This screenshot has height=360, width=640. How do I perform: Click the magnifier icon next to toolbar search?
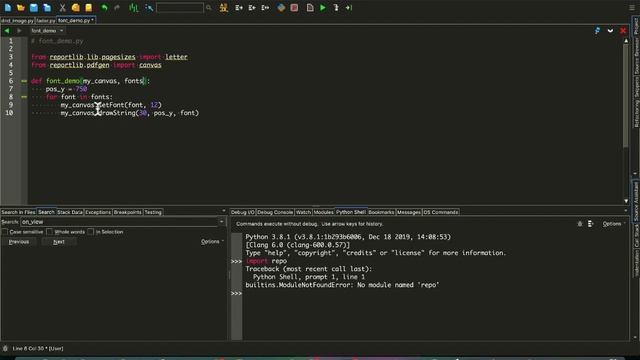pyautogui.click(x=209, y=7)
